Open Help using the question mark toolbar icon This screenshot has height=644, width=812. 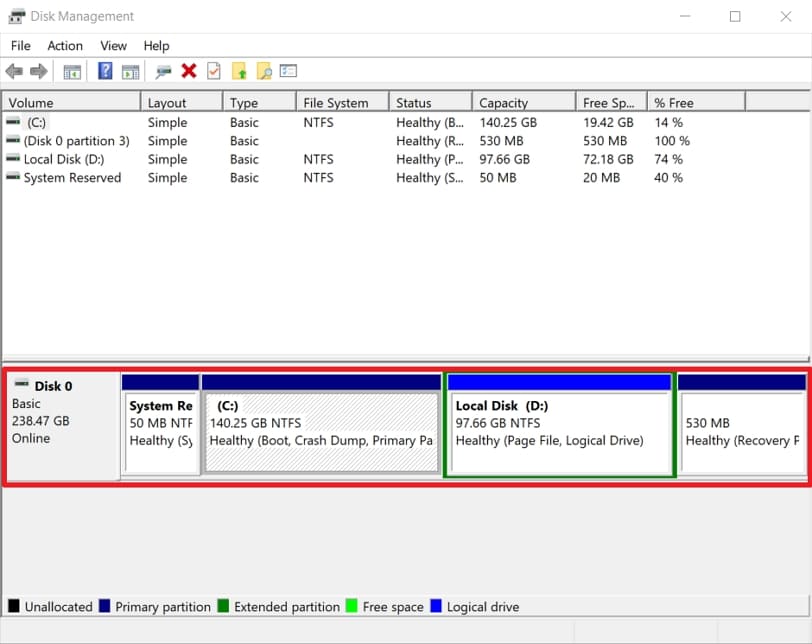pyautogui.click(x=105, y=70)
